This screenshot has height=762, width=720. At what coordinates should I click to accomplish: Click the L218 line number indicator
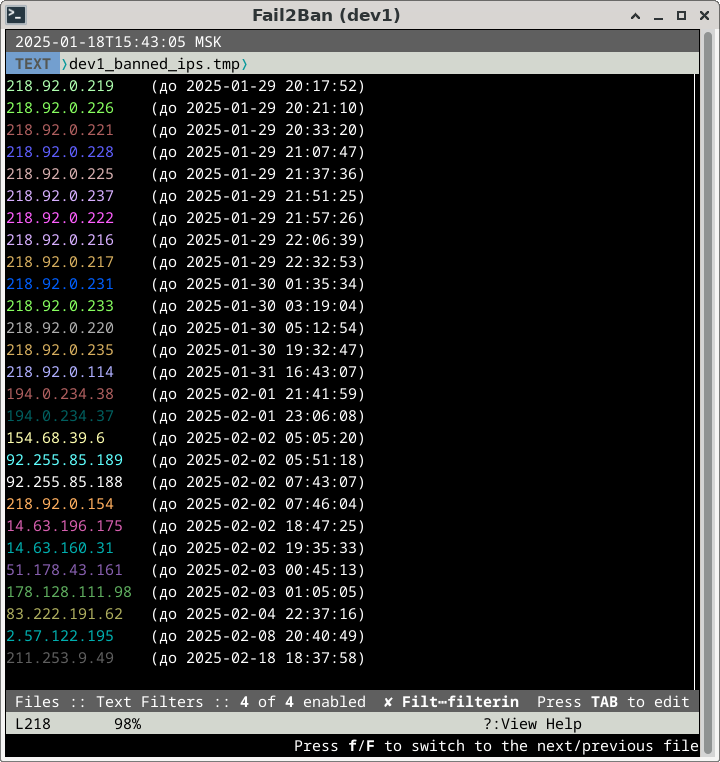tap(33, 724)
